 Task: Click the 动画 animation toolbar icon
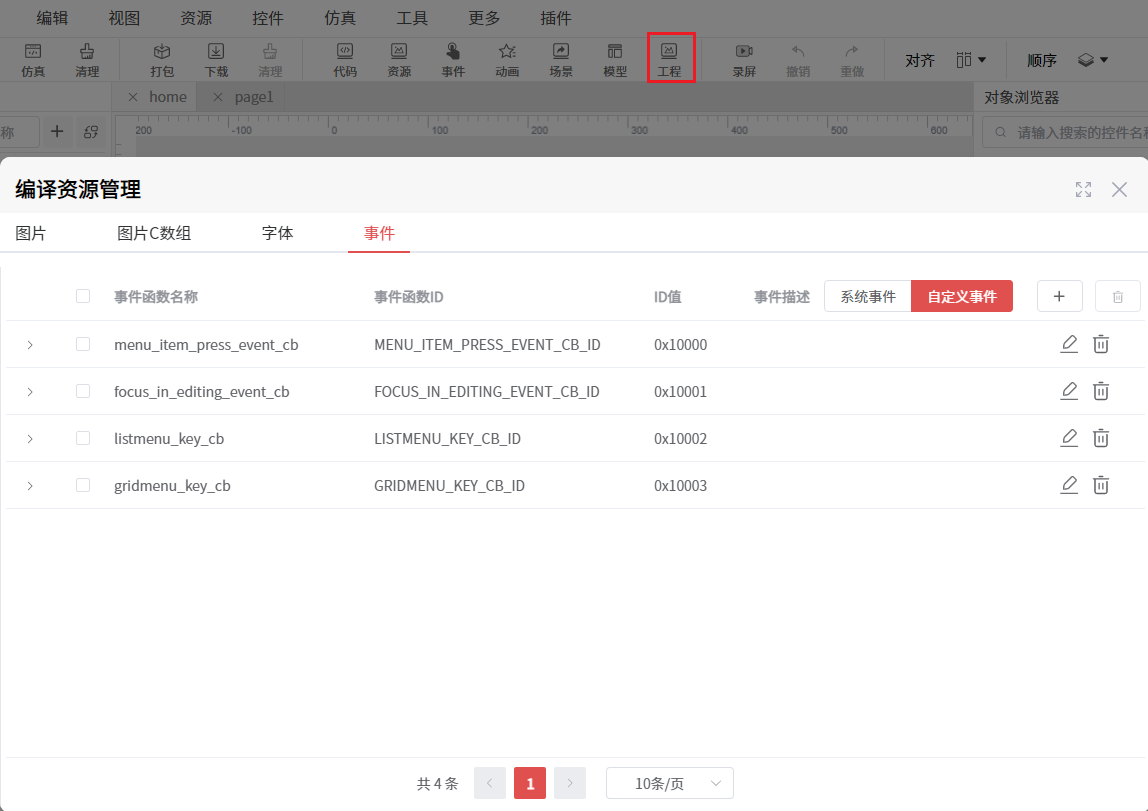click(507, 59)
